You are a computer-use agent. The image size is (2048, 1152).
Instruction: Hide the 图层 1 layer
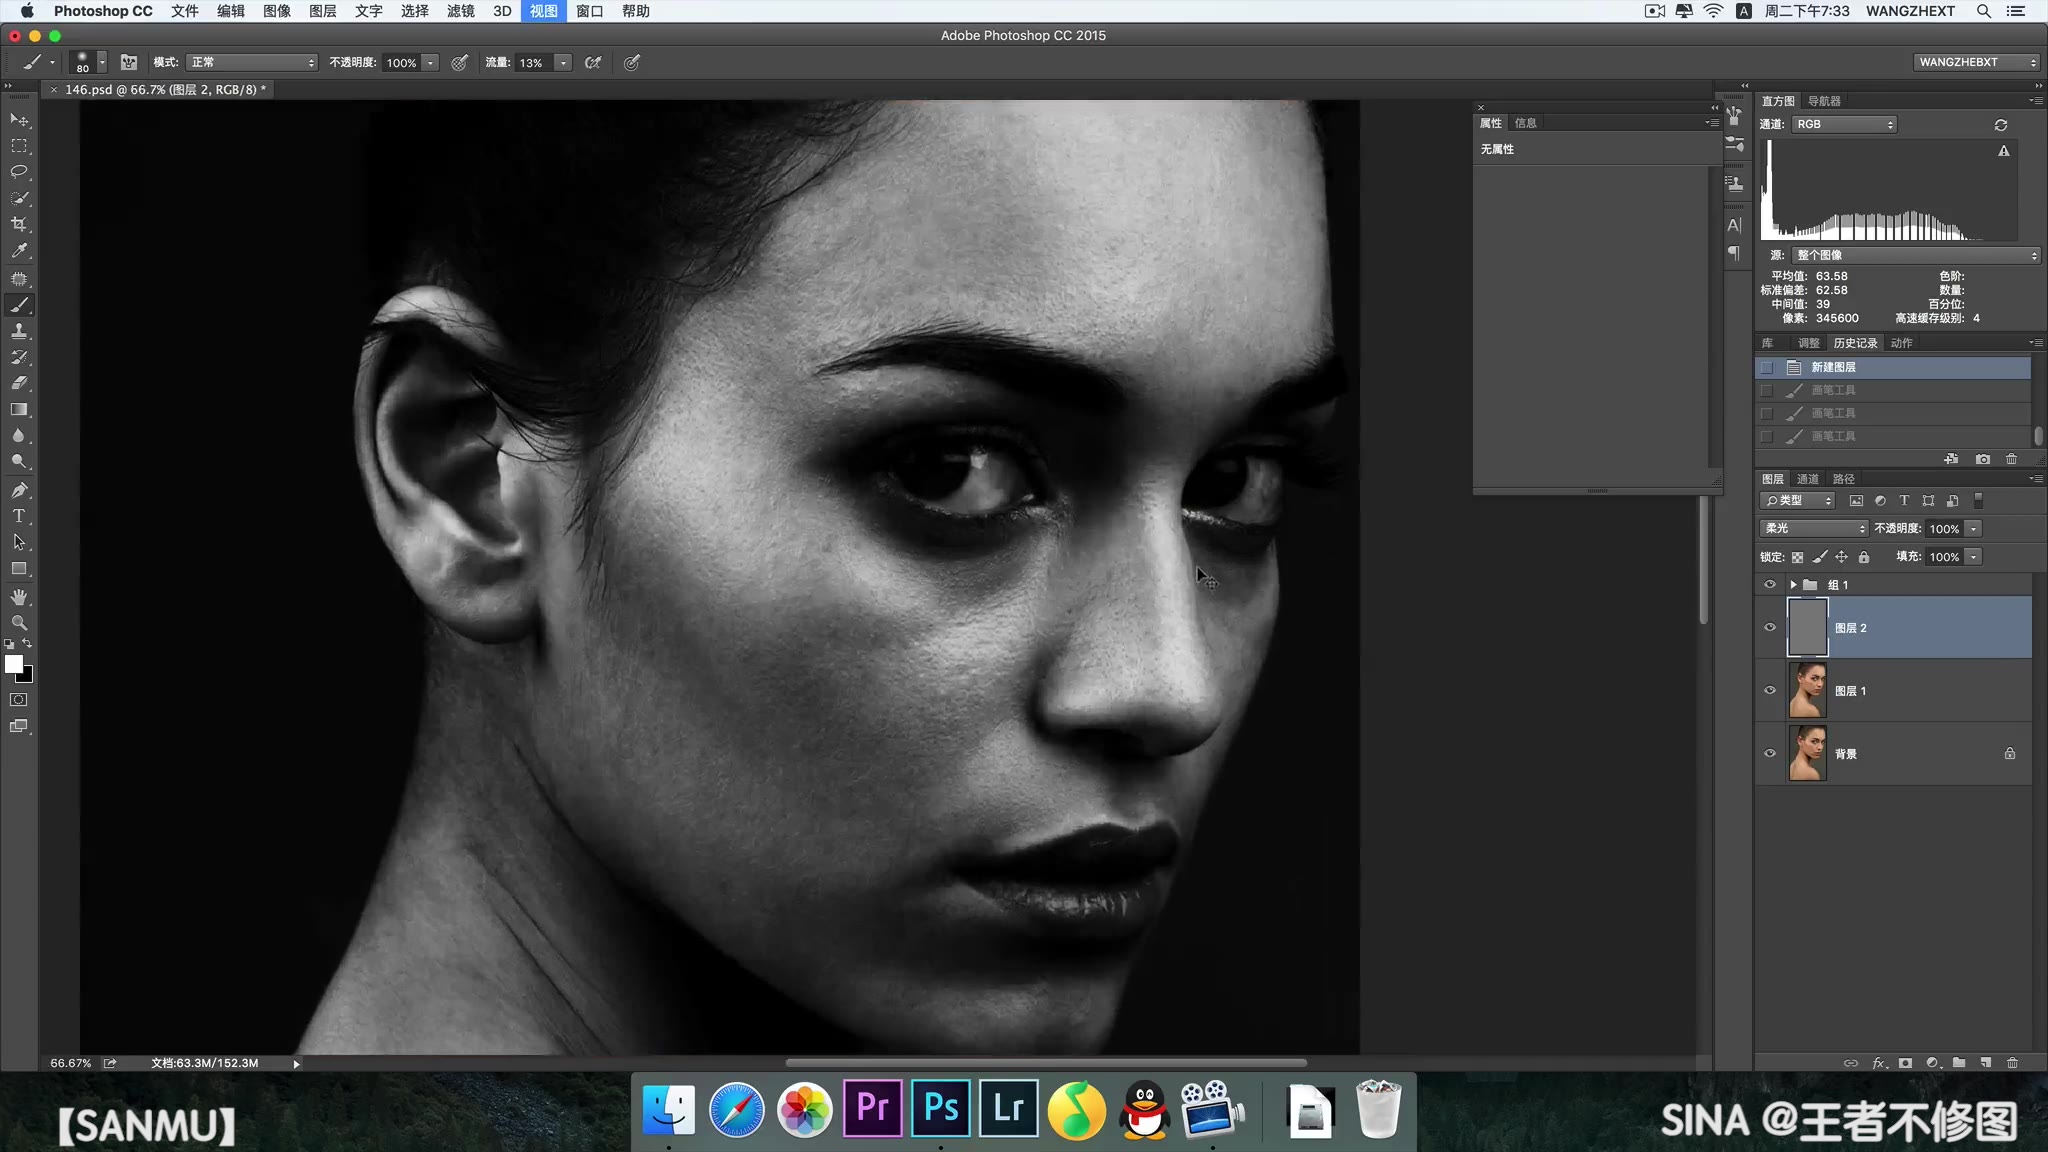[1770, 691]
